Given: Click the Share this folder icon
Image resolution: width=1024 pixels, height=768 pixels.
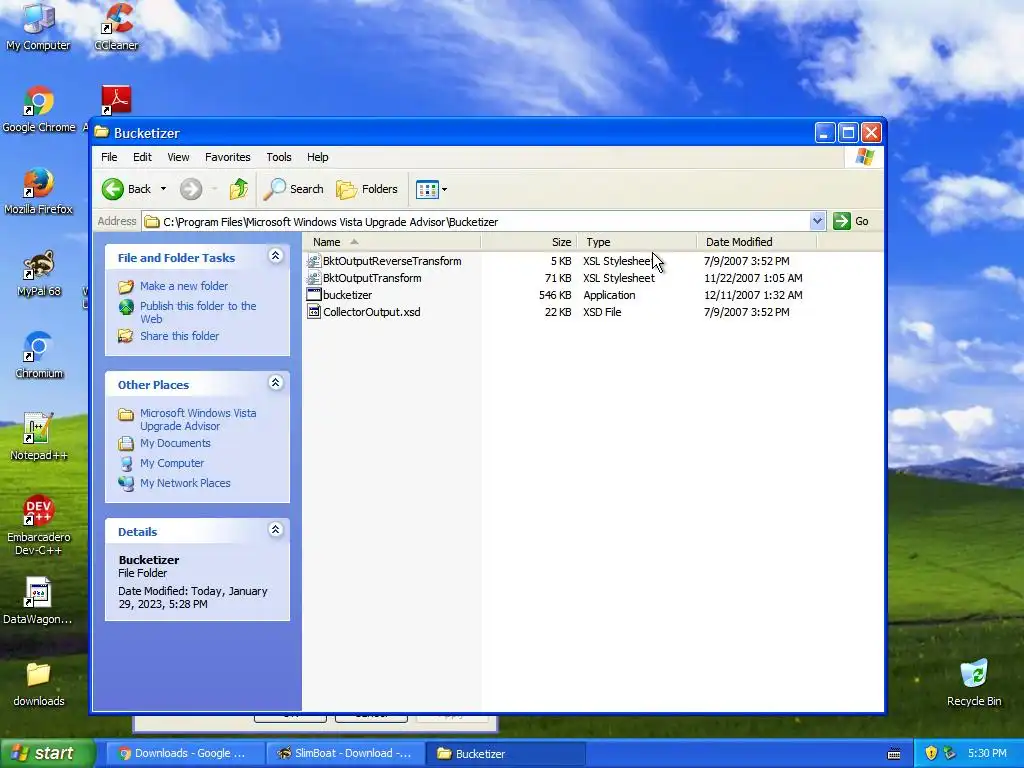Looking at the screenshot, I should pyautogui.click(x=125, y=336).
